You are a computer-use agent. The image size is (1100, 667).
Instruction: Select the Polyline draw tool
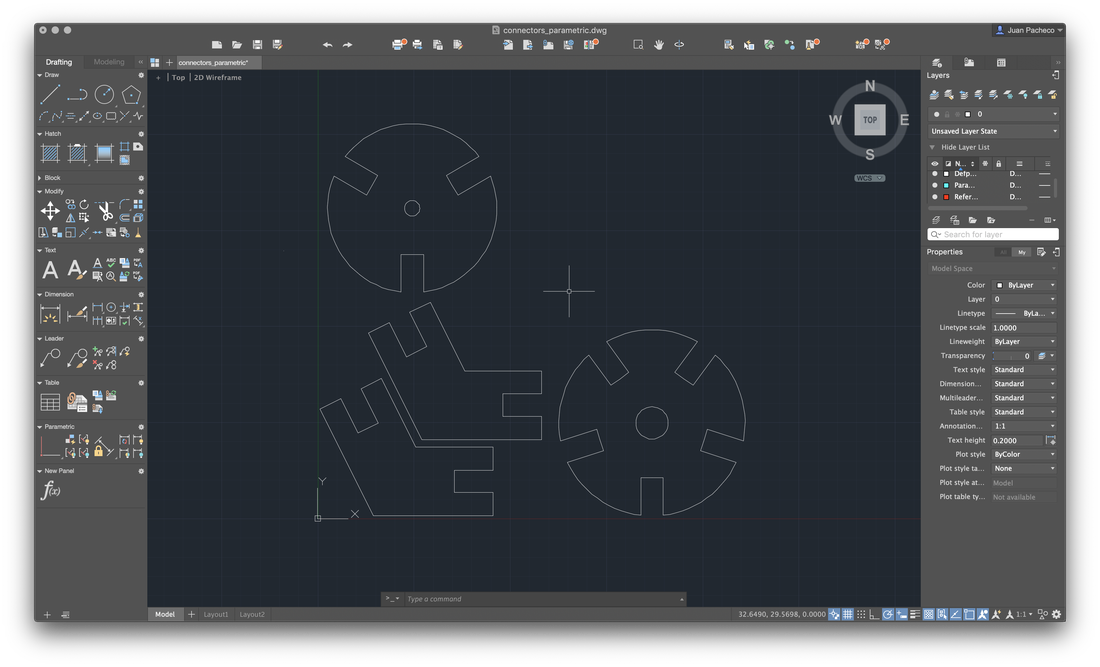77,94
